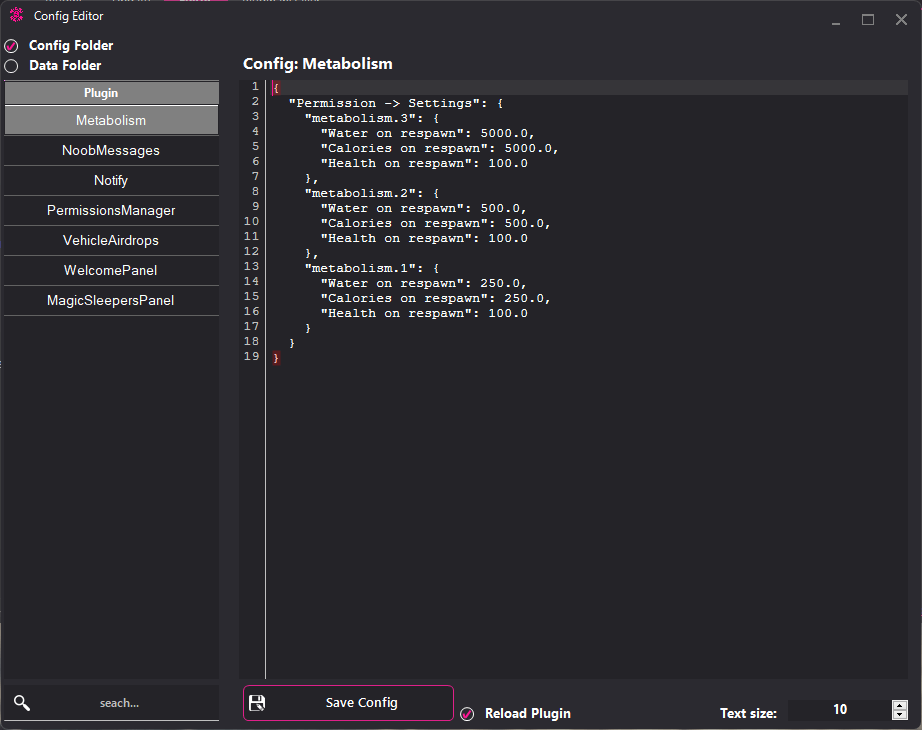Select the VehicleAirdrops plugin
Screen dimensions: 922x730
(110, 240)
